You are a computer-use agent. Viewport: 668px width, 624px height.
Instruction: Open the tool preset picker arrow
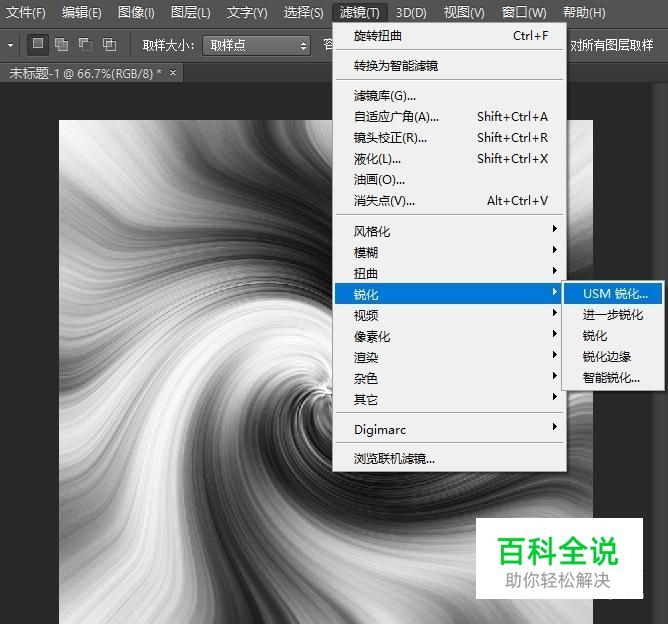click(10, 45)
